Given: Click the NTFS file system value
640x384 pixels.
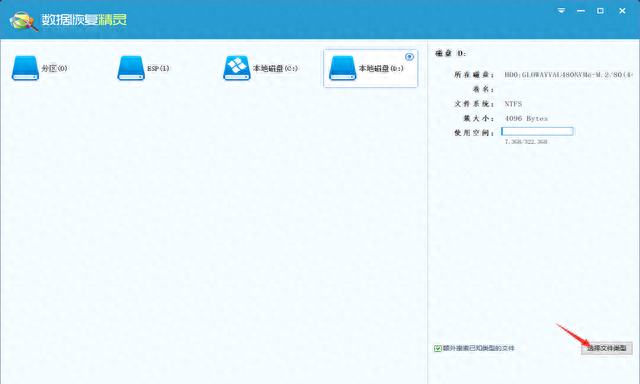Looking at the screenshot, I should coord(513,104).
